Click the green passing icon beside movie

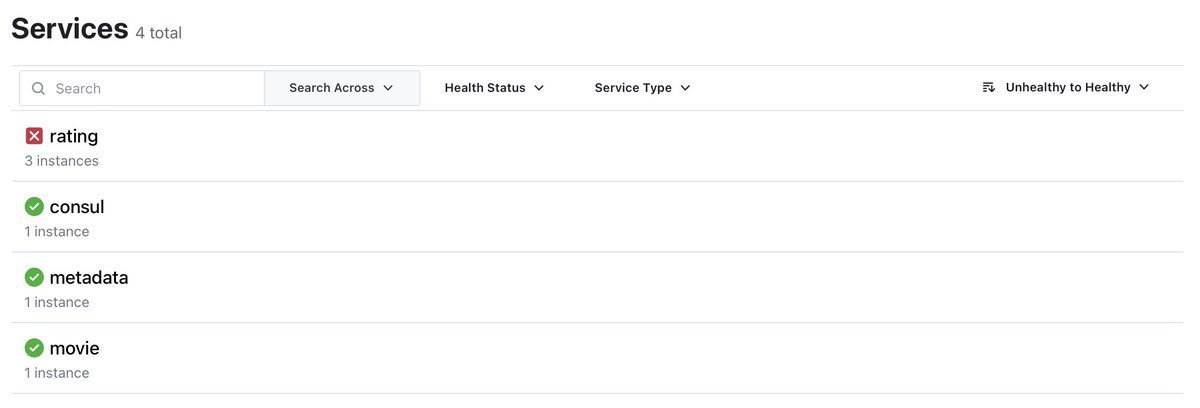[34, 348]
